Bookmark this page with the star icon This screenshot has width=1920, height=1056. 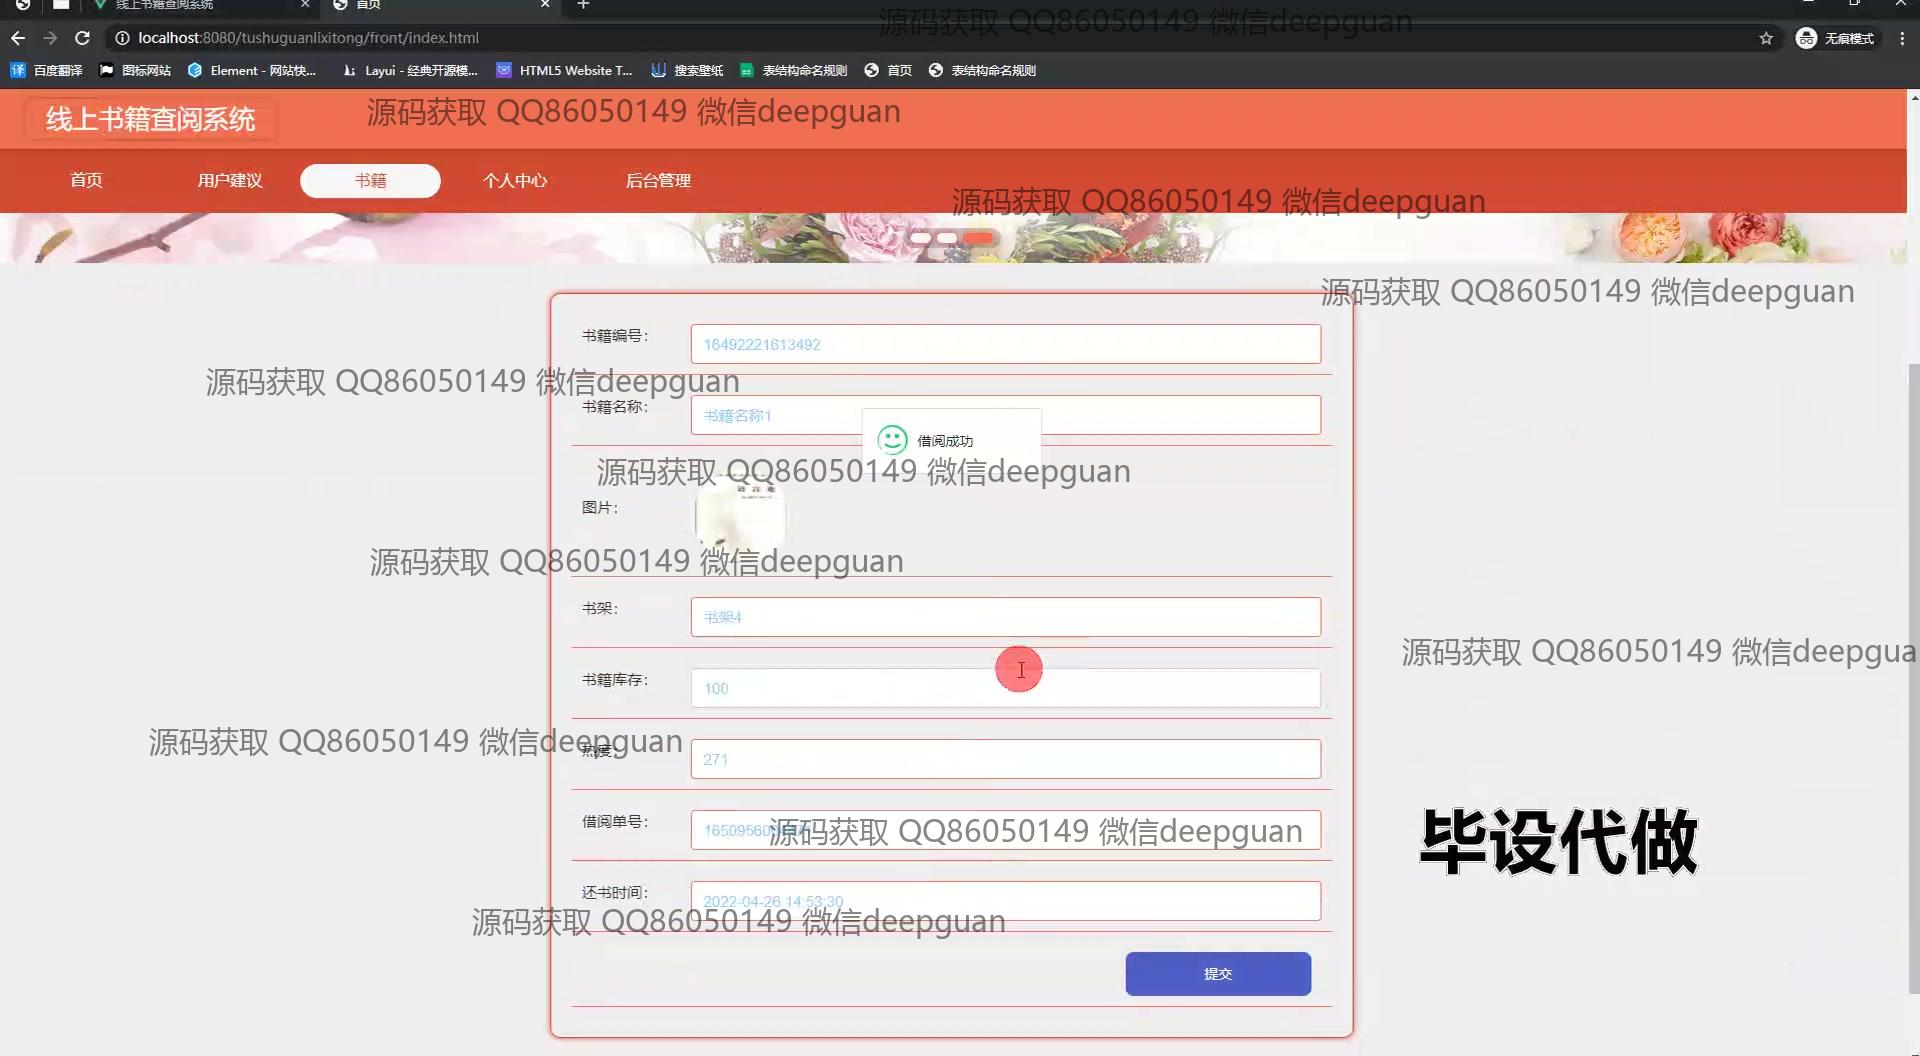pos(1766,38)
